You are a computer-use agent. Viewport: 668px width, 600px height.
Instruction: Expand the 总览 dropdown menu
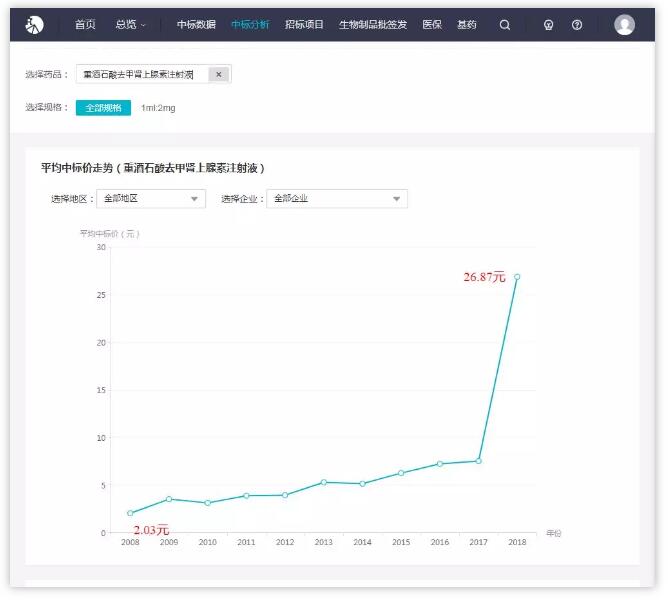coord(130,25)
